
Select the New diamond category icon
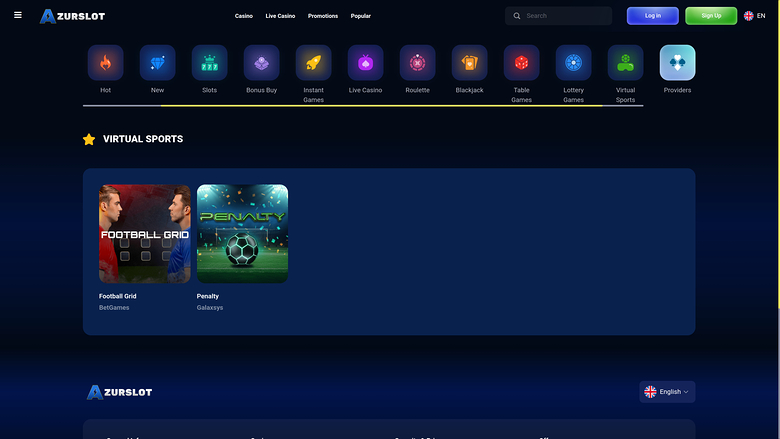pyautogui.click(x=158, y=63)
